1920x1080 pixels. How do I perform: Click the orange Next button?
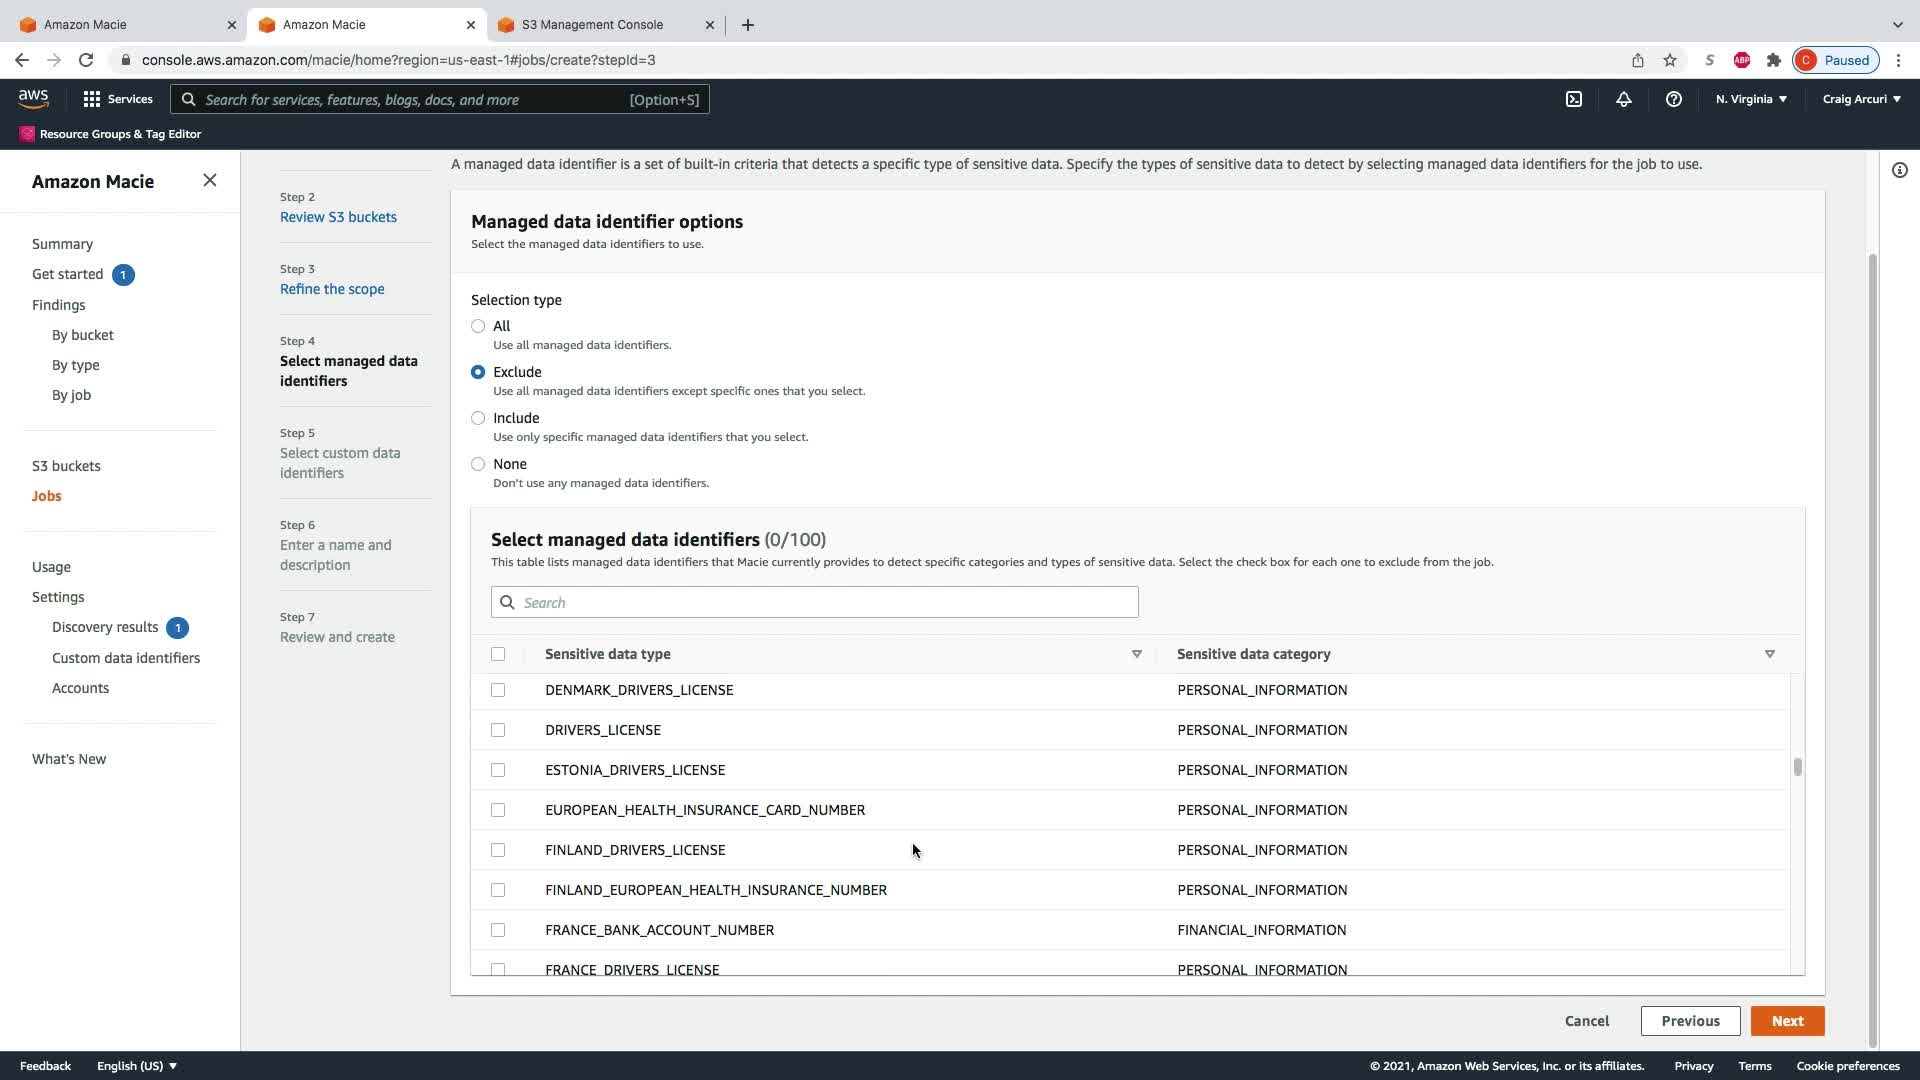1787,1021
